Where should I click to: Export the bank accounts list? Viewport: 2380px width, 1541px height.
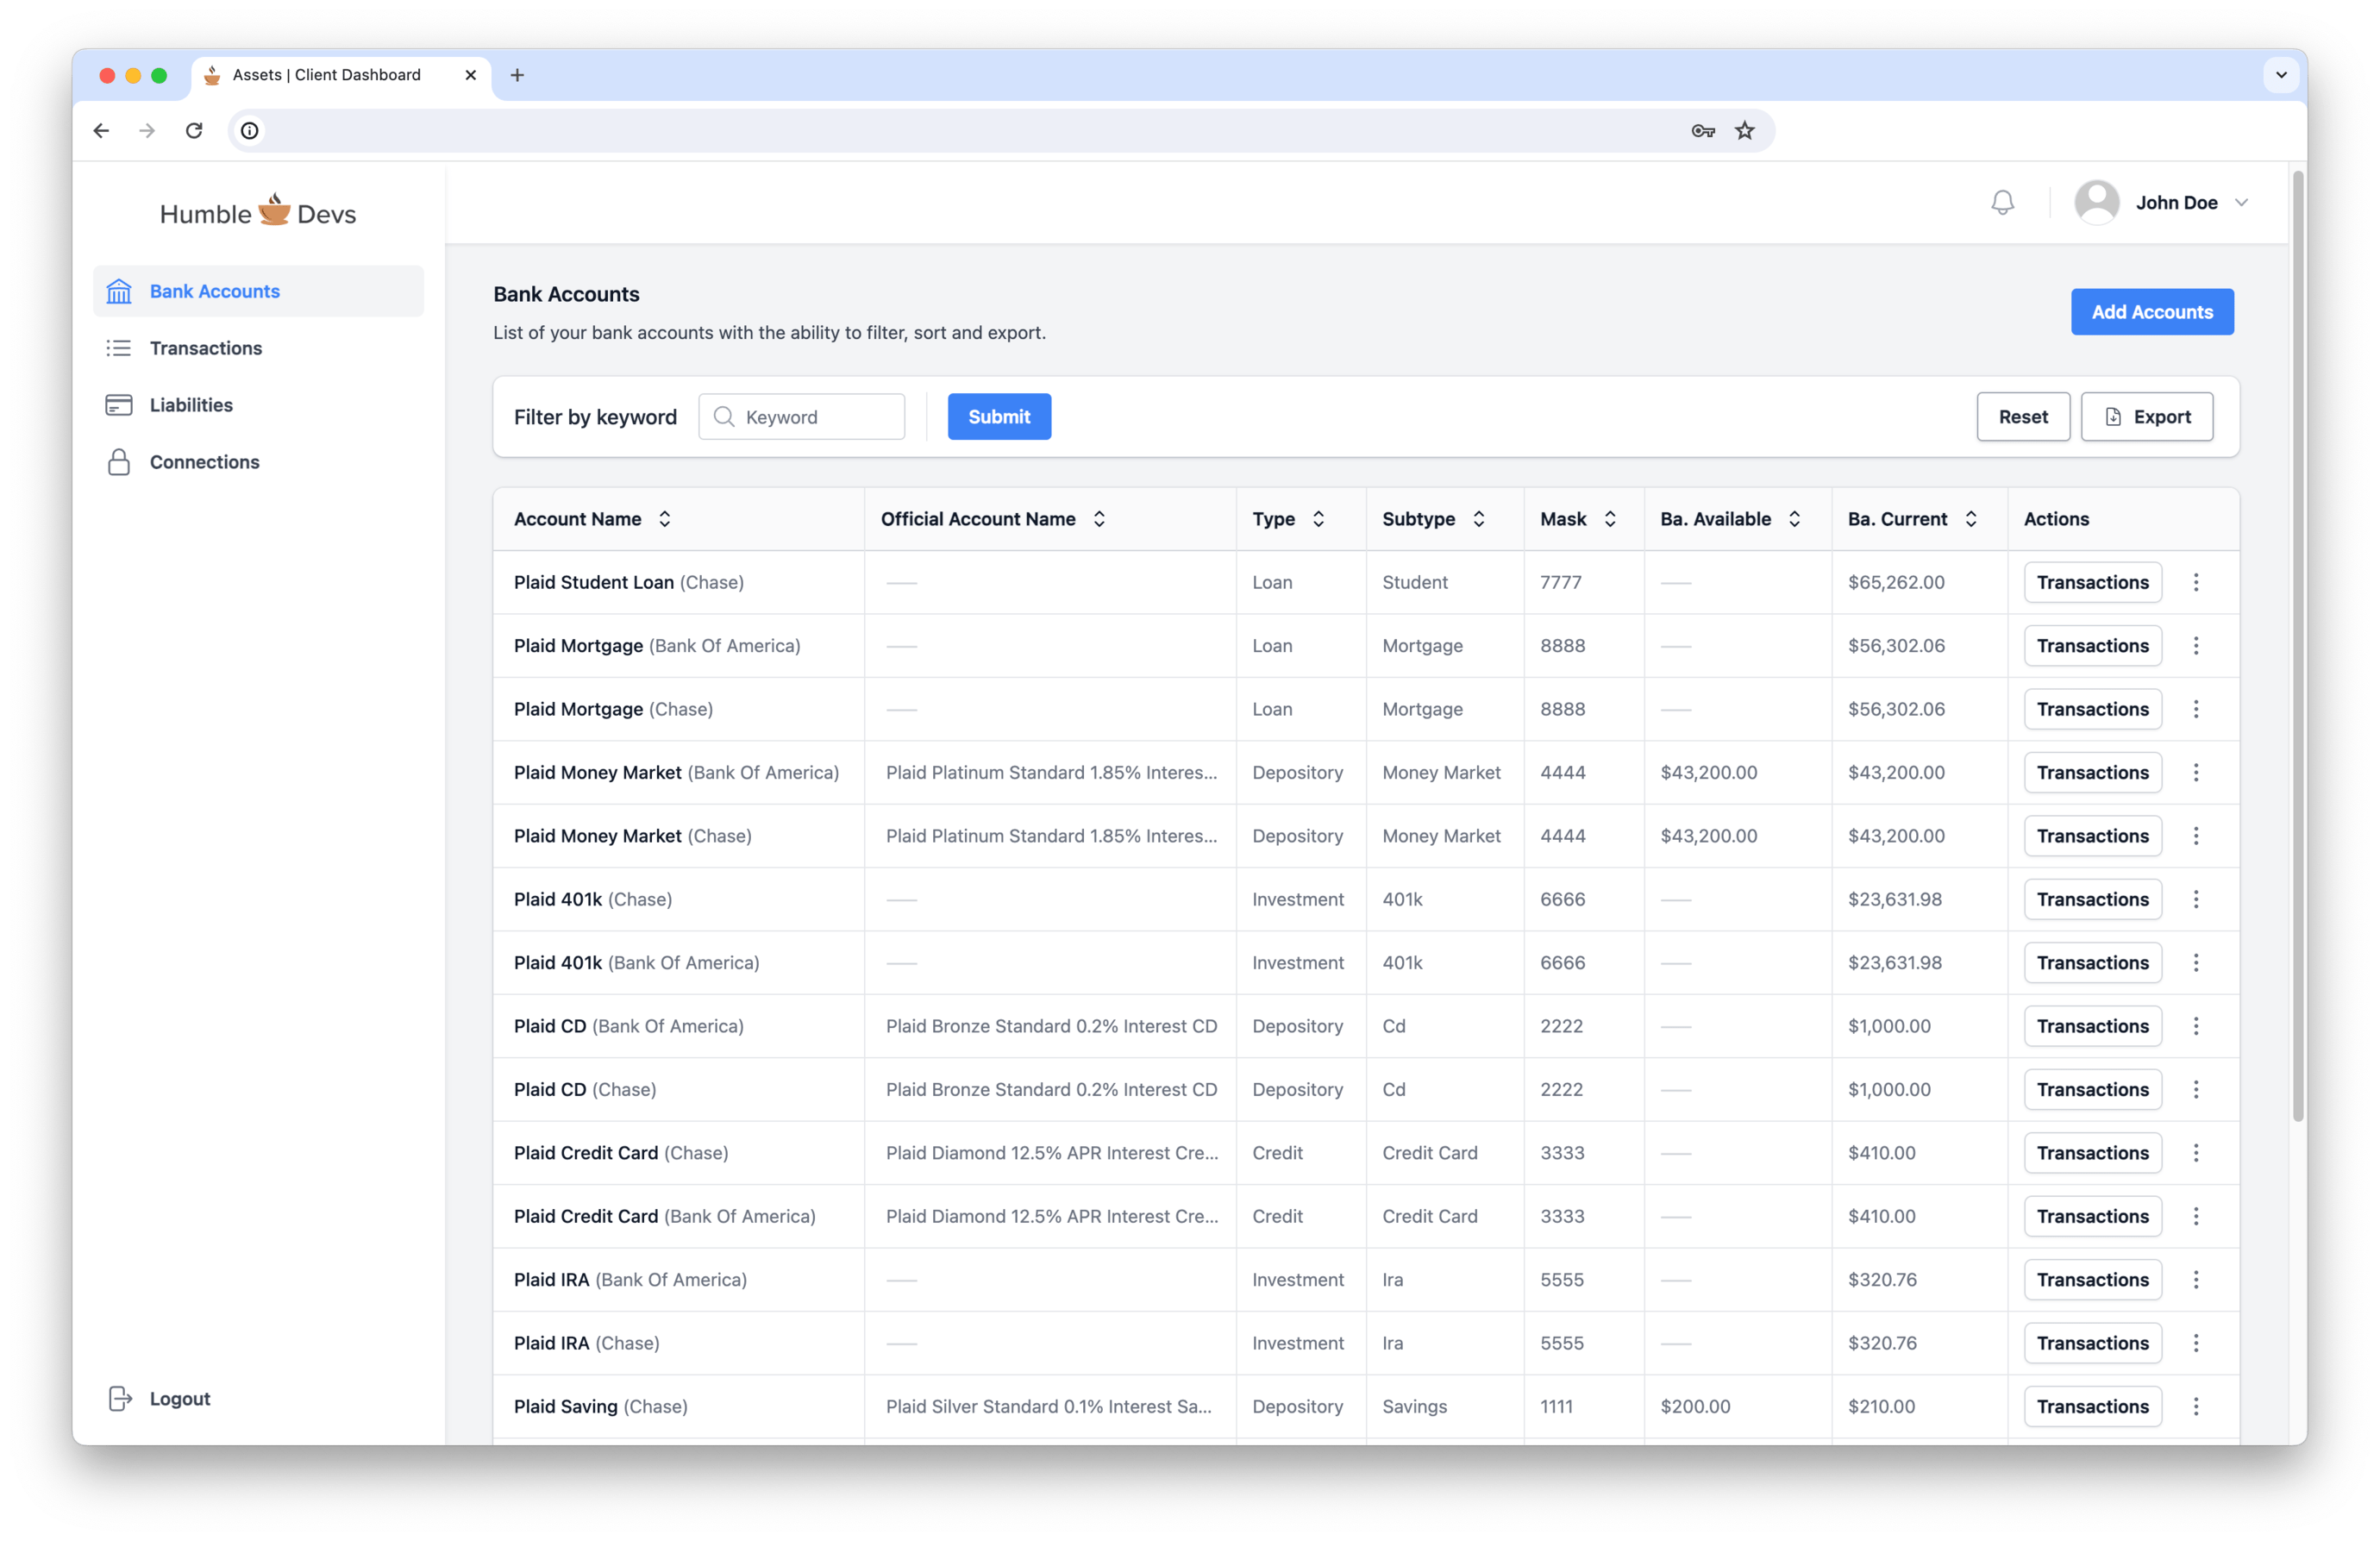click(2147, 417)
